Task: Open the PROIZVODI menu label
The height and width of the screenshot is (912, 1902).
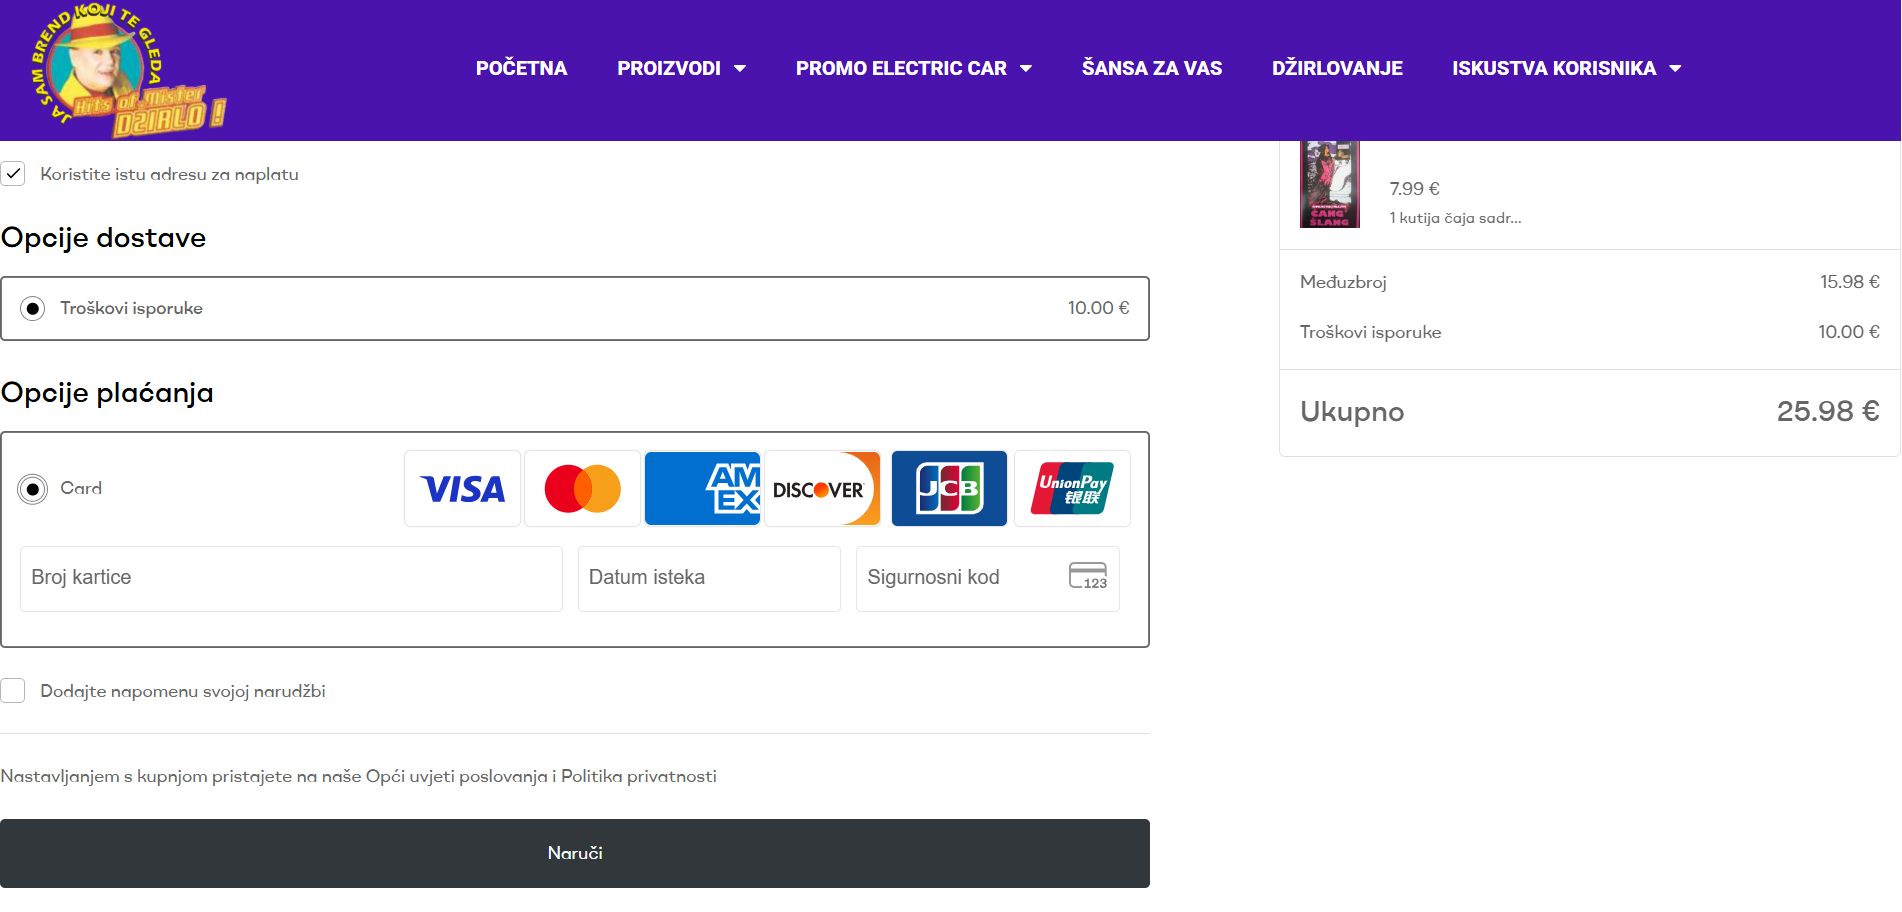Action: [x=669, y=68]
